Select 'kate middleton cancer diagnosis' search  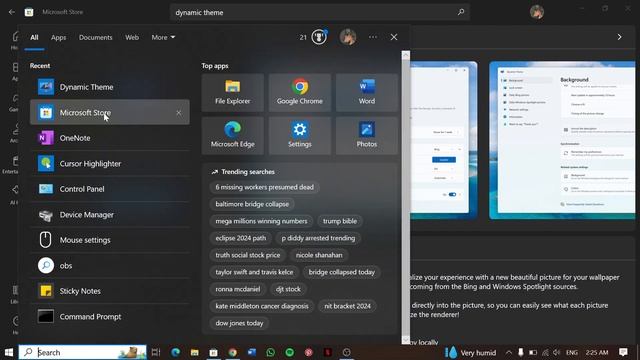tap(262, 306)
